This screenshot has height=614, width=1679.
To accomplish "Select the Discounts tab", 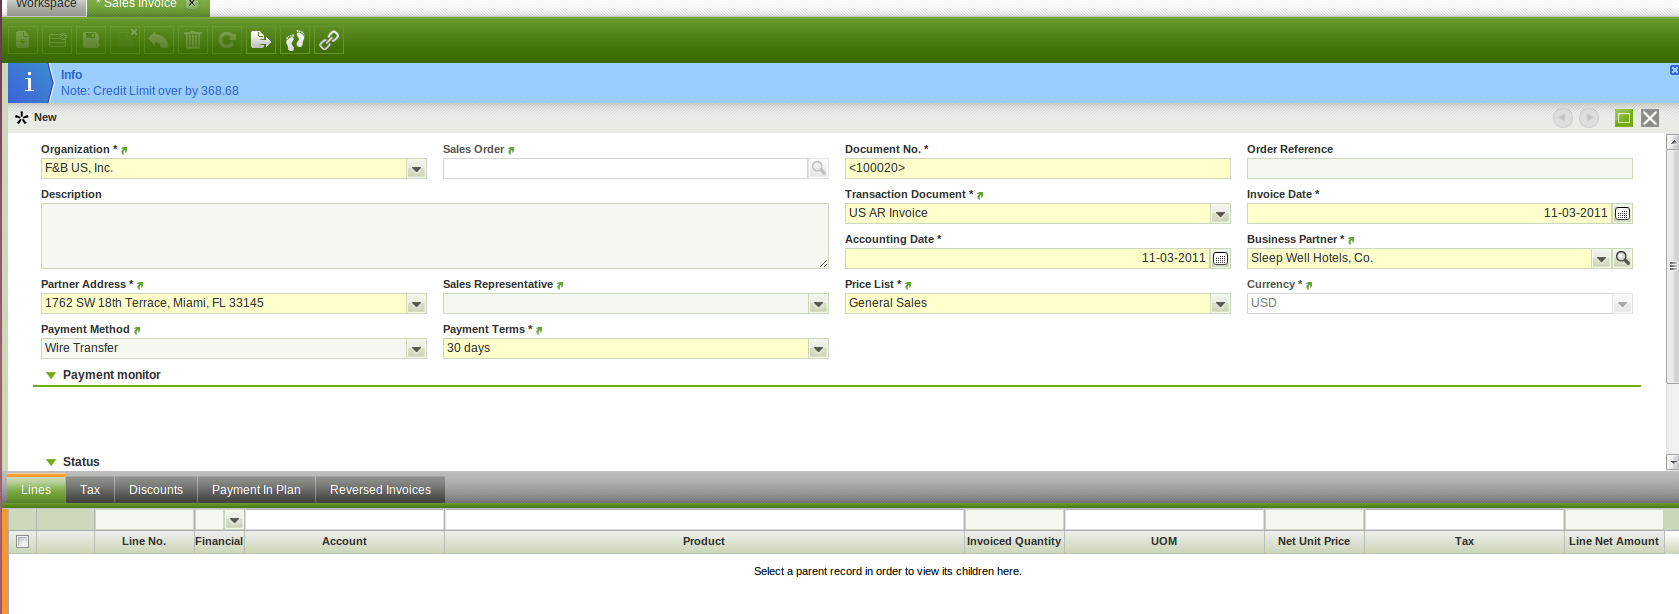I will pyautogui.click(x=156, y=490).
